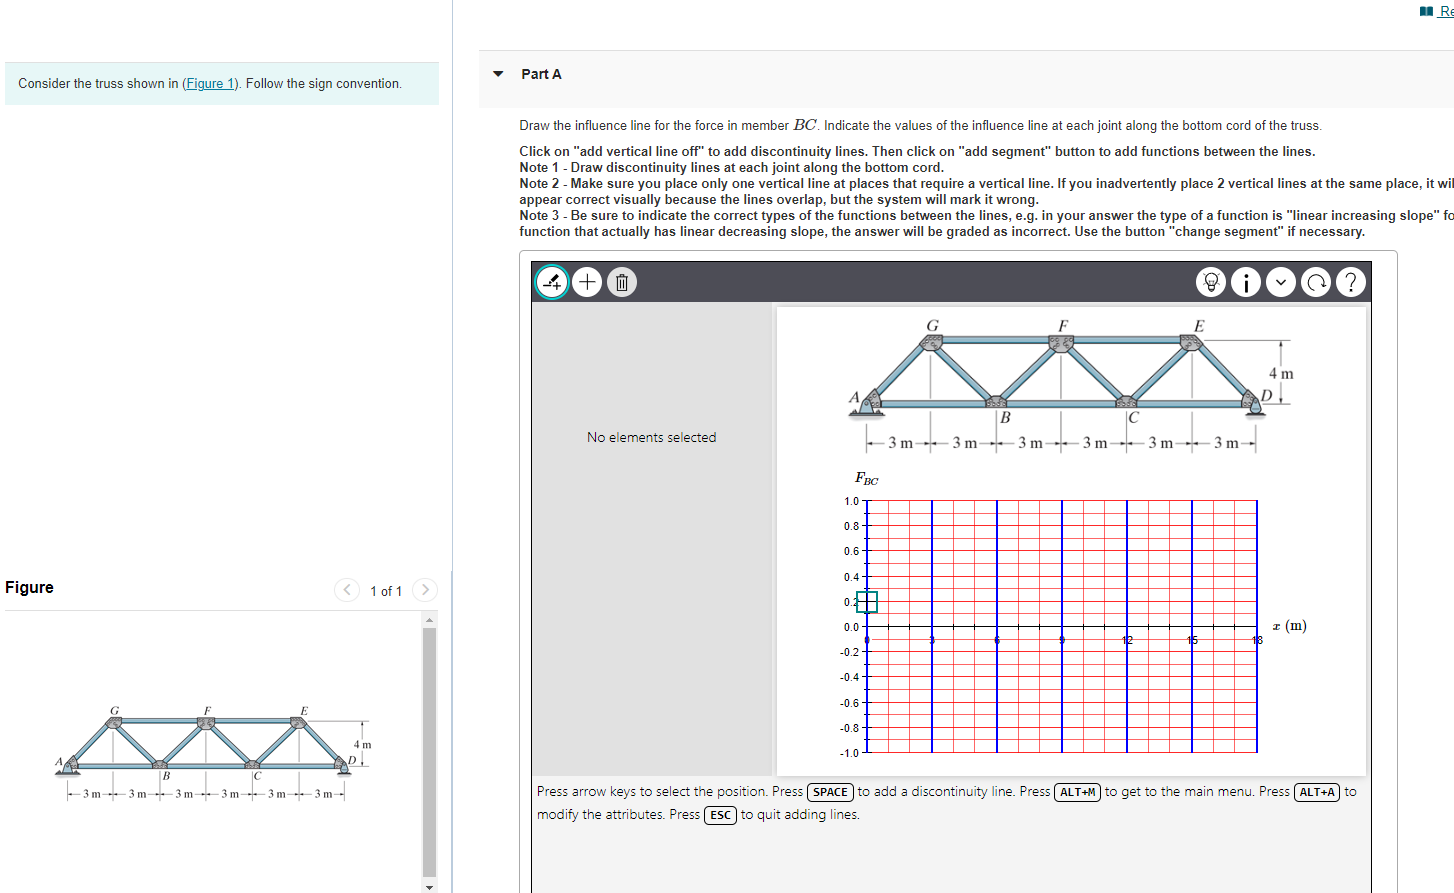Open the hint lightbulb
The height and width of the screenshot is (893, 1454).
[1210, 281]
